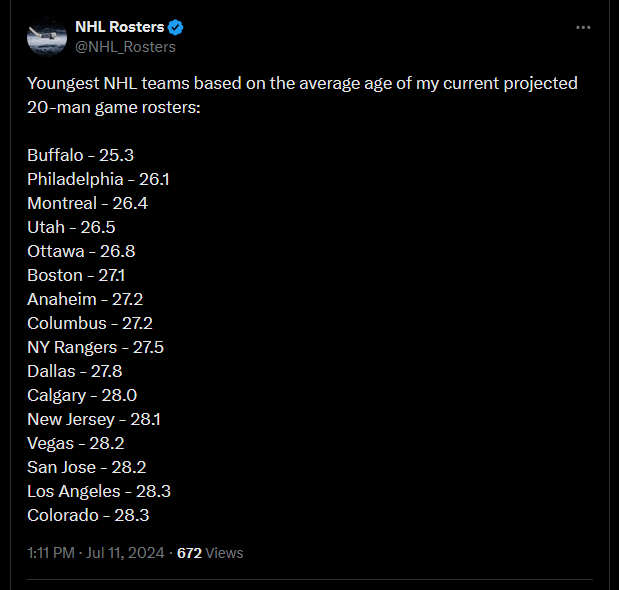Viewport: 619px width, 590px height.
Task: Point to the Utah - 26.5 entry
Action: pos(71,227)
